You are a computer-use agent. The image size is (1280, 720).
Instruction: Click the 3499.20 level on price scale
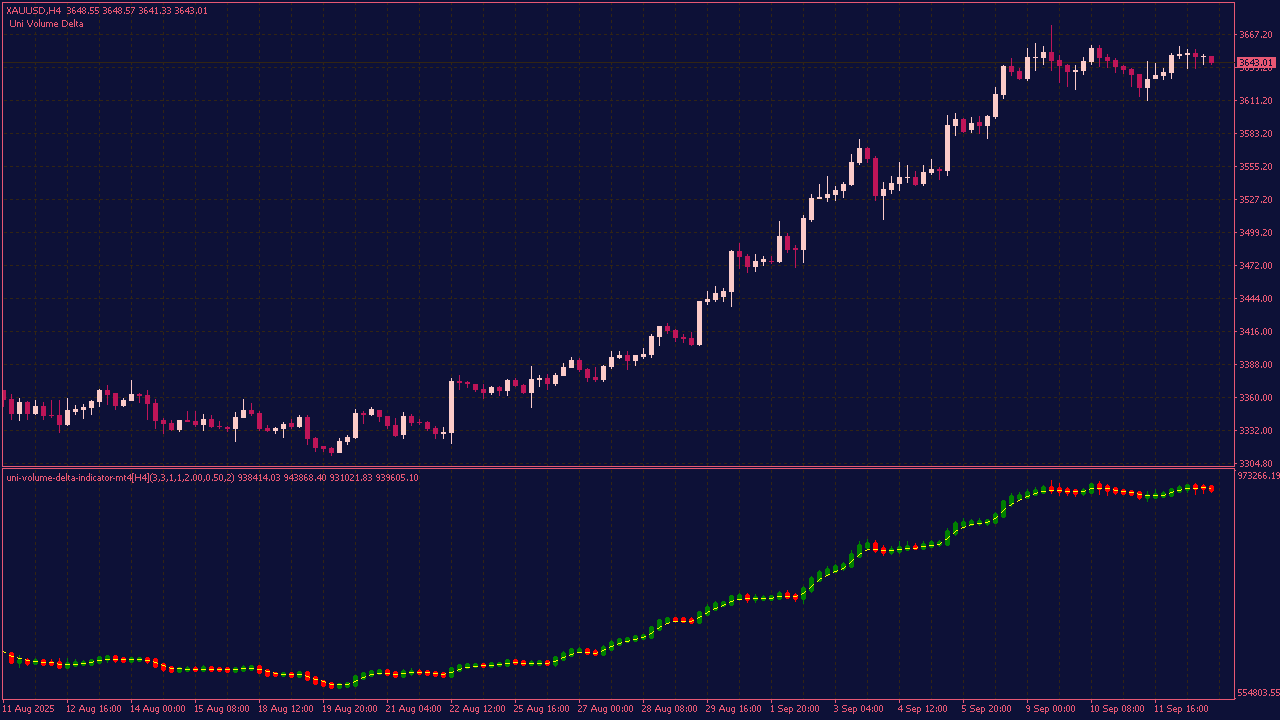coord(1255,233)
